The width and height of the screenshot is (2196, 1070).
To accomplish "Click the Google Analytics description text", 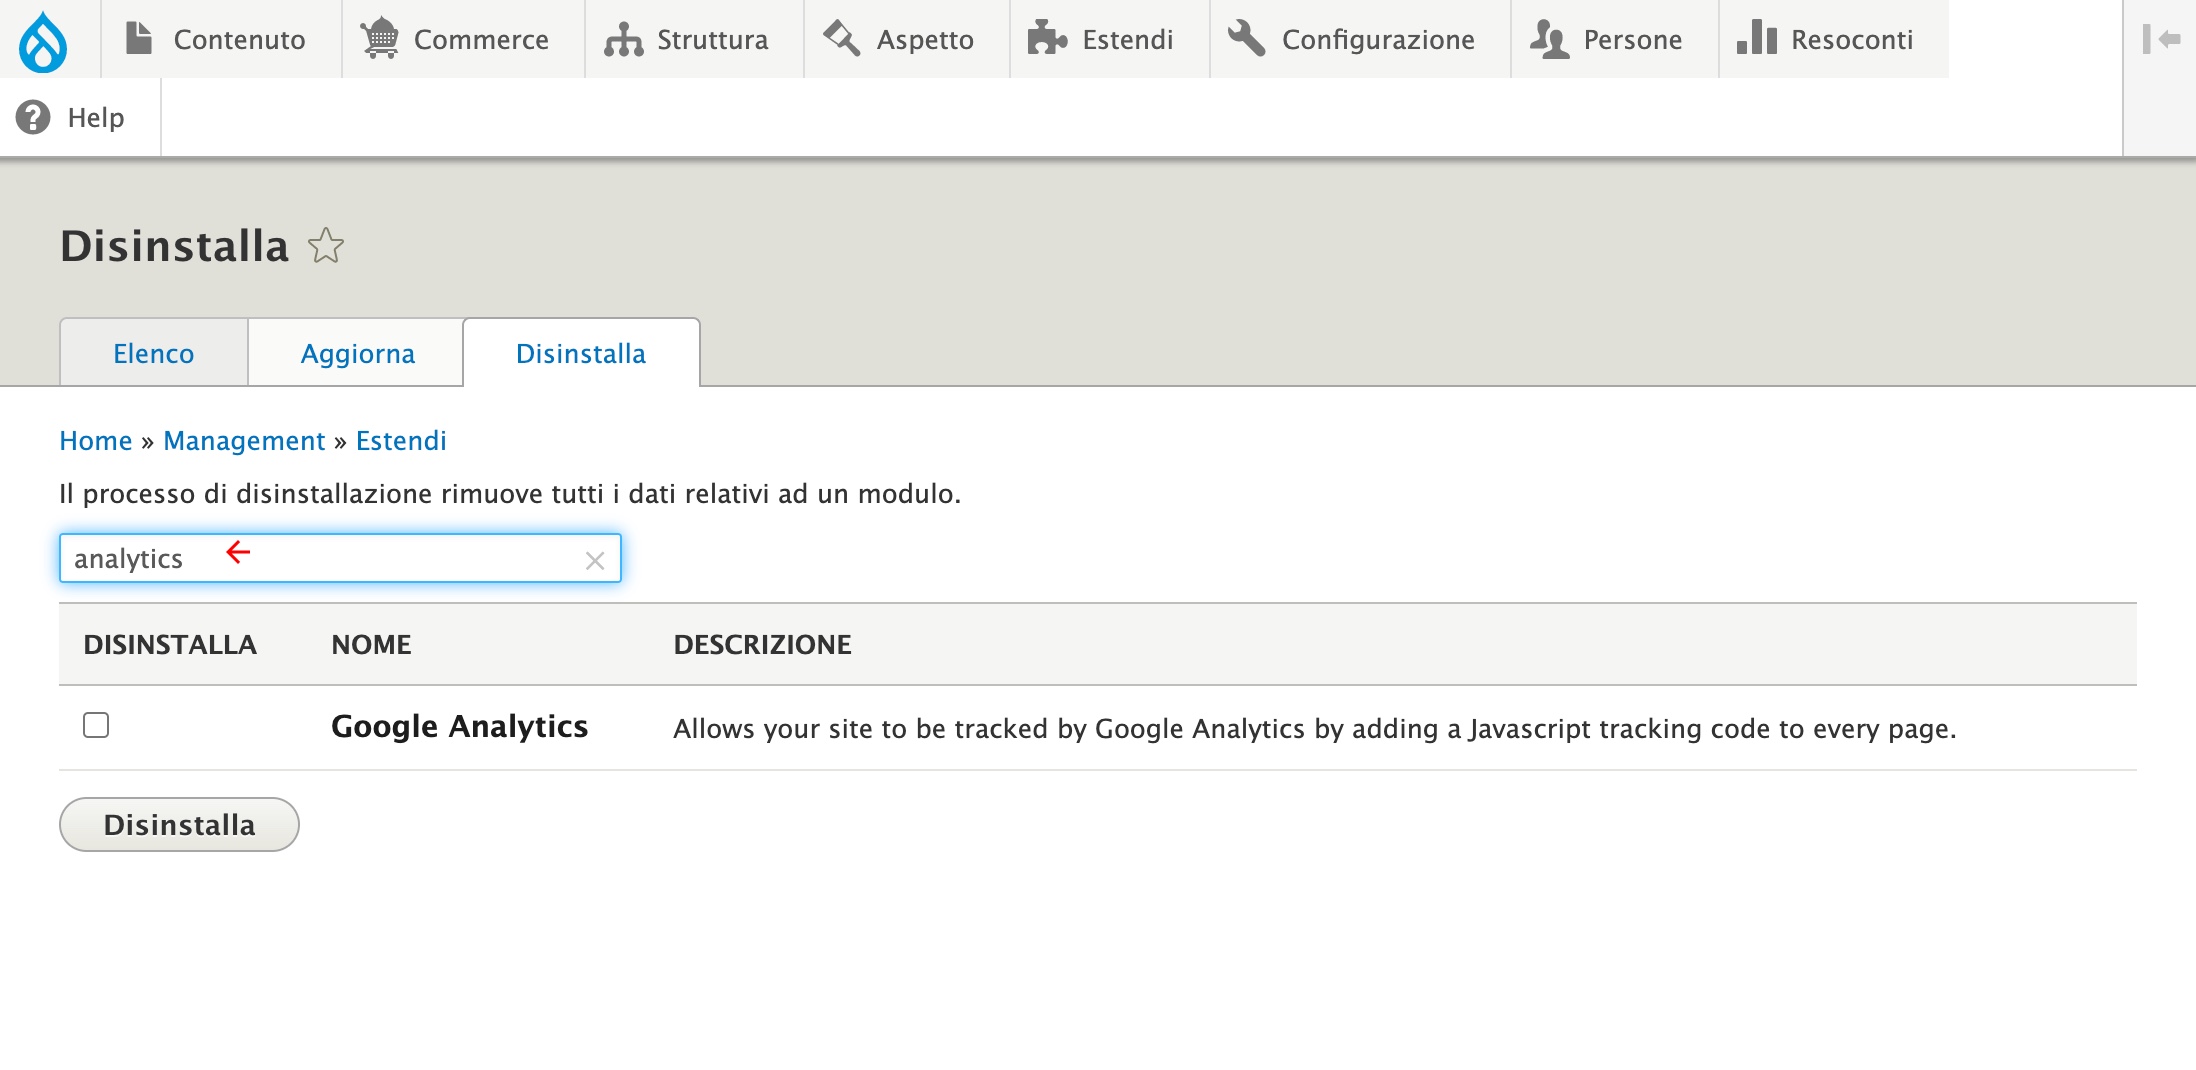I will click(1314, 729).
